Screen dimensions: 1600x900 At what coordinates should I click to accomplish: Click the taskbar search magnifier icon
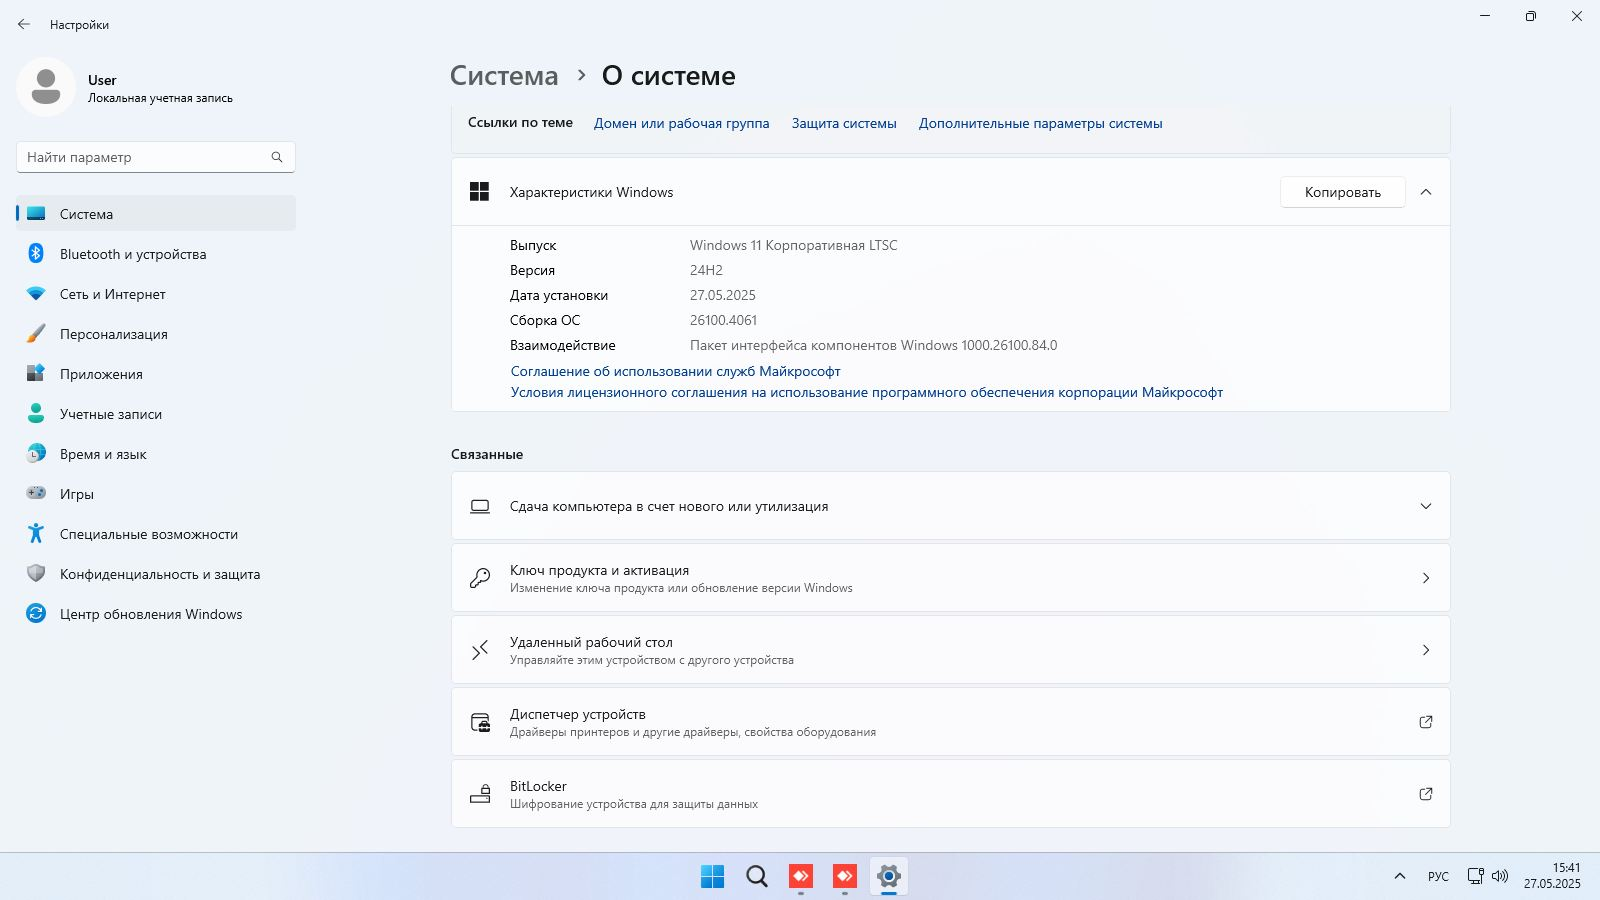tap(757, 877)
